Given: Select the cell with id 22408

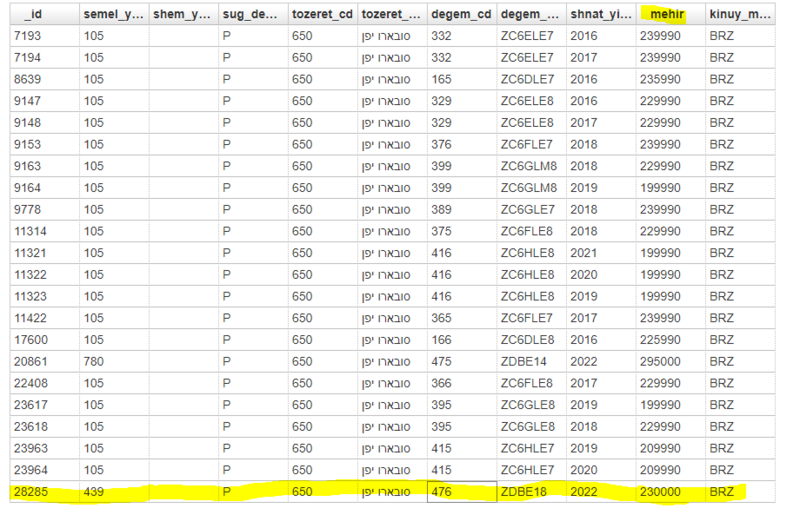Looking at the screenshot, I should coord(44,383).
